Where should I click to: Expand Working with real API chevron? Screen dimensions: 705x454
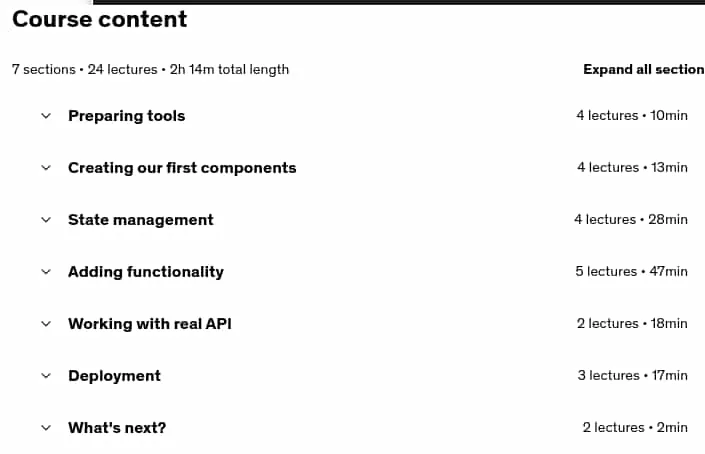coord(46,324)
